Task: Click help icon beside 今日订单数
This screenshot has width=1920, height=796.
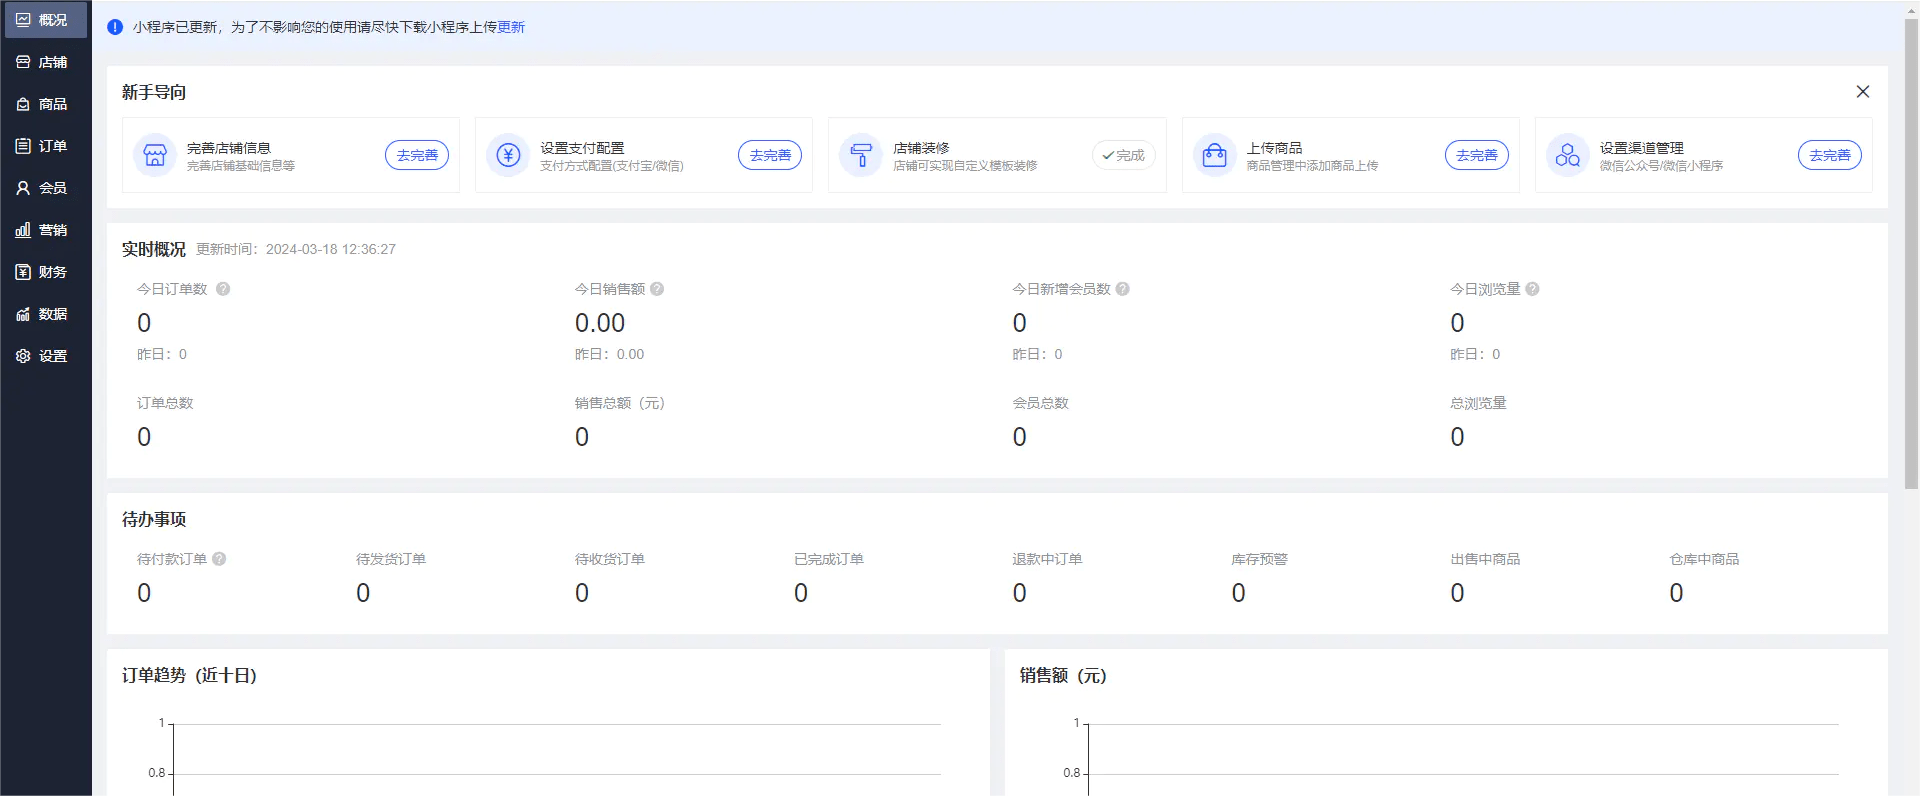Action: point(223,289)
